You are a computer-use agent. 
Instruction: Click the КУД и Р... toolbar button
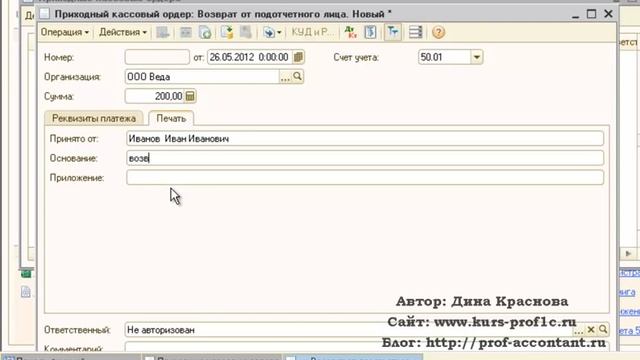(312, 32)
